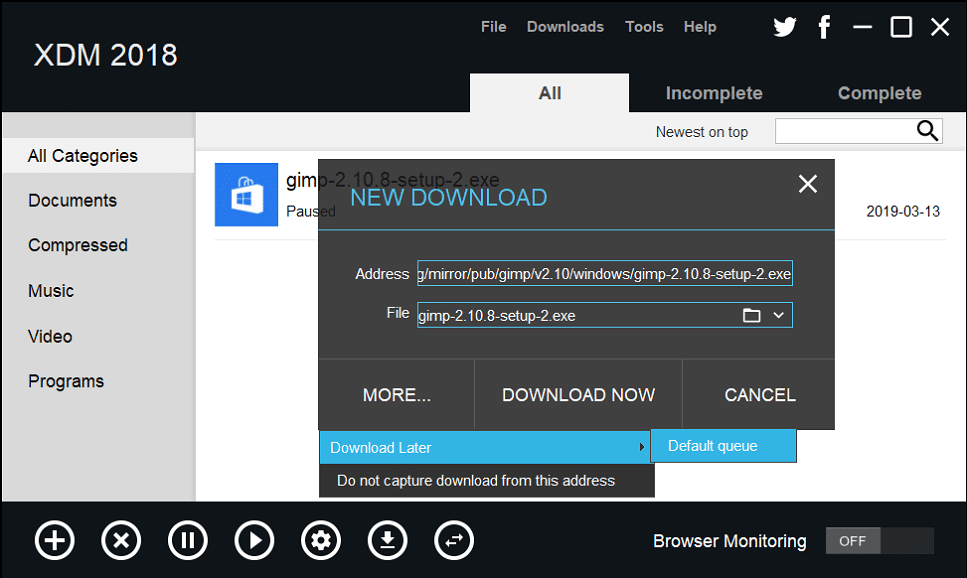The image size is (967, 578).
Task: Choose Do not capture download from this address
Action: pos(487,481)
